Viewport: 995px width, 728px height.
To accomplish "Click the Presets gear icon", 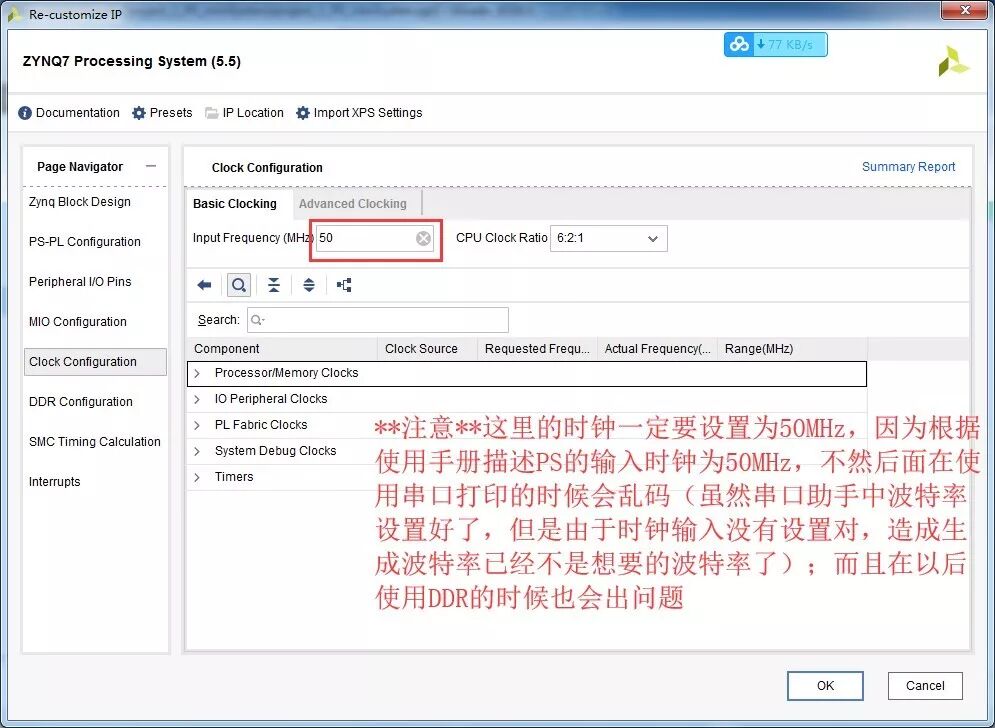I will [x=138, y=113].
